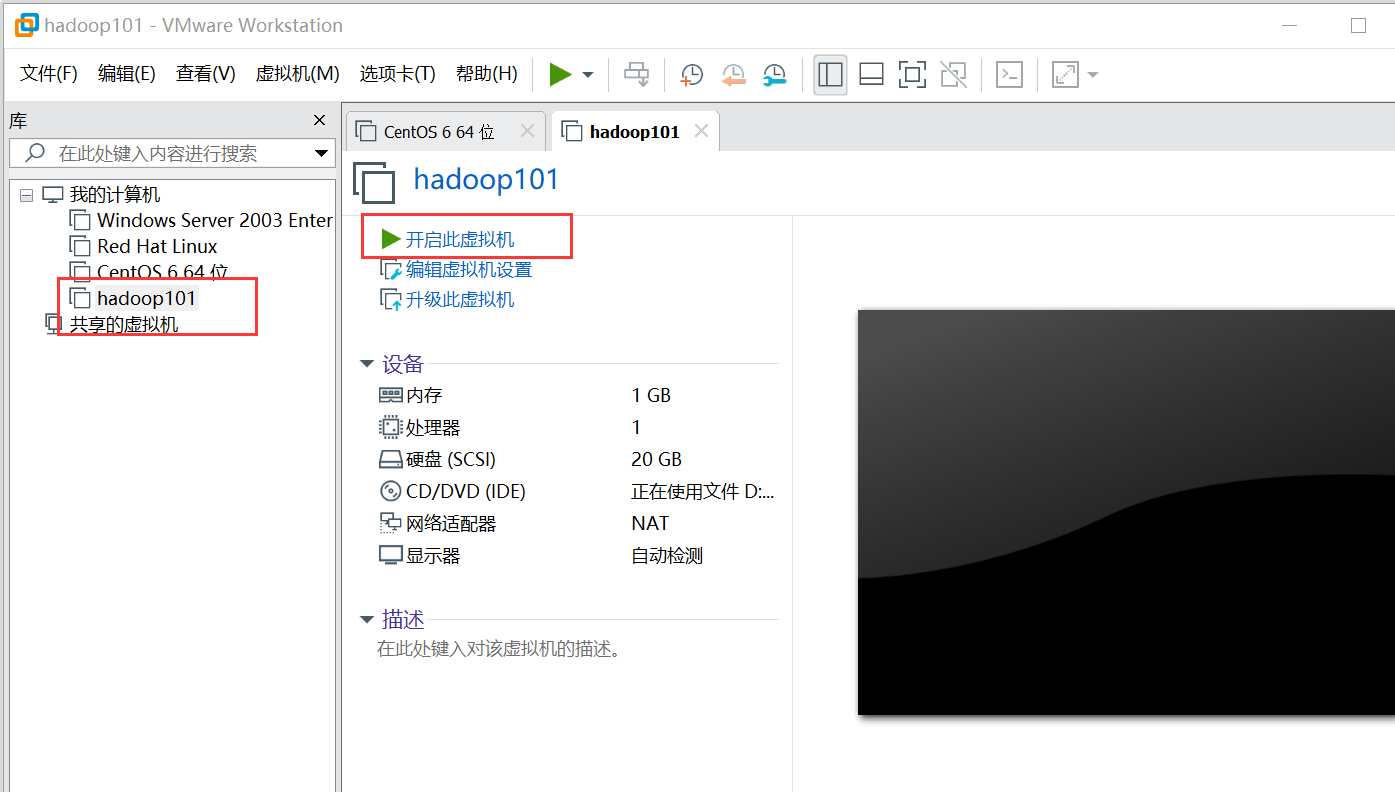Image resolution: width=1395 pixels, height=792 pixels.
Task: Click the memory icon beside 内存
Action: pyautogui.click(x=390, y=395)
